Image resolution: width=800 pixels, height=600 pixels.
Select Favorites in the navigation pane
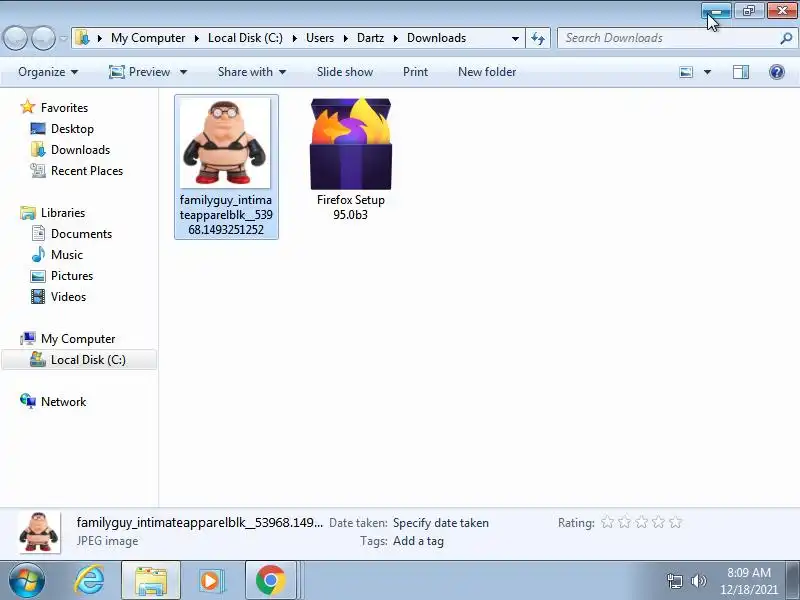64,108
